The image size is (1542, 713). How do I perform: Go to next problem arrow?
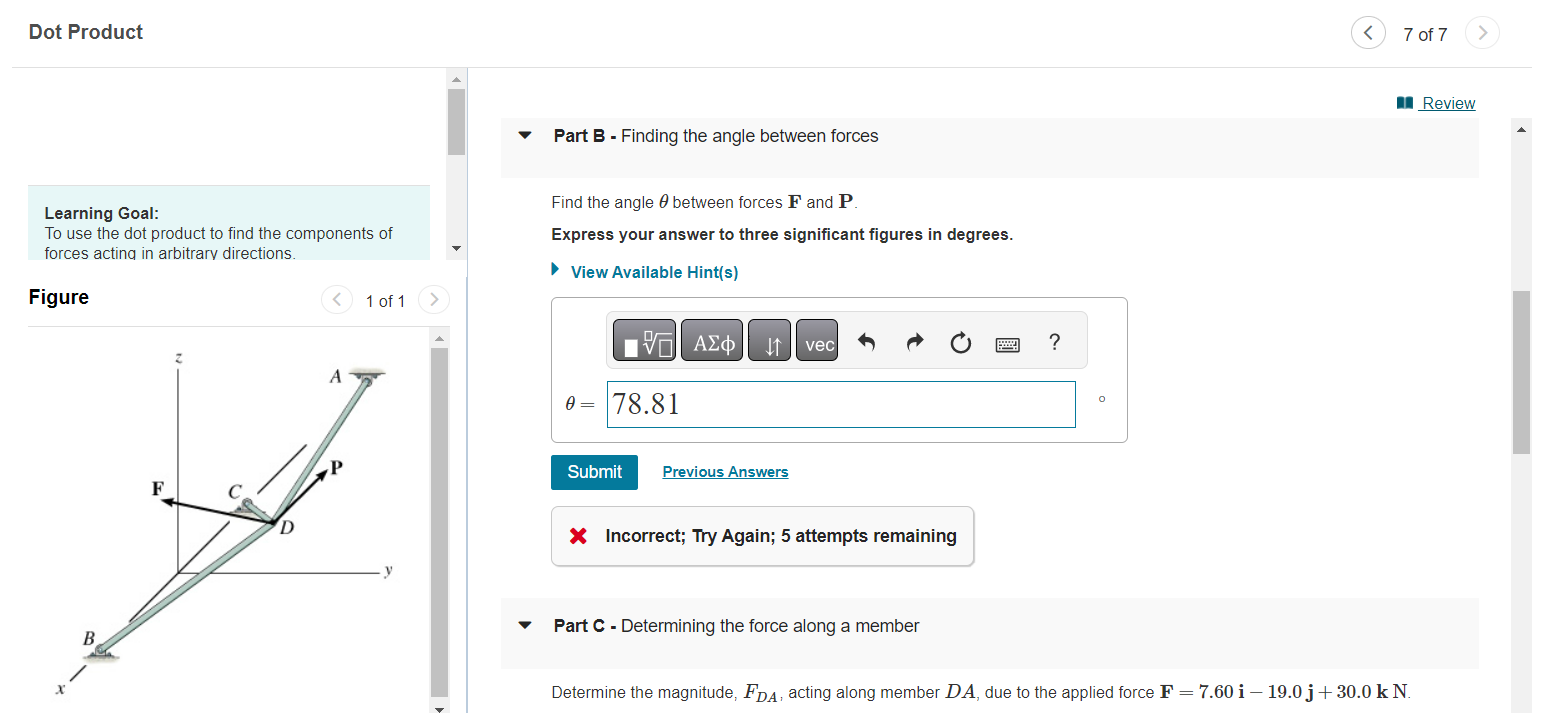[x=1483, y=33]
